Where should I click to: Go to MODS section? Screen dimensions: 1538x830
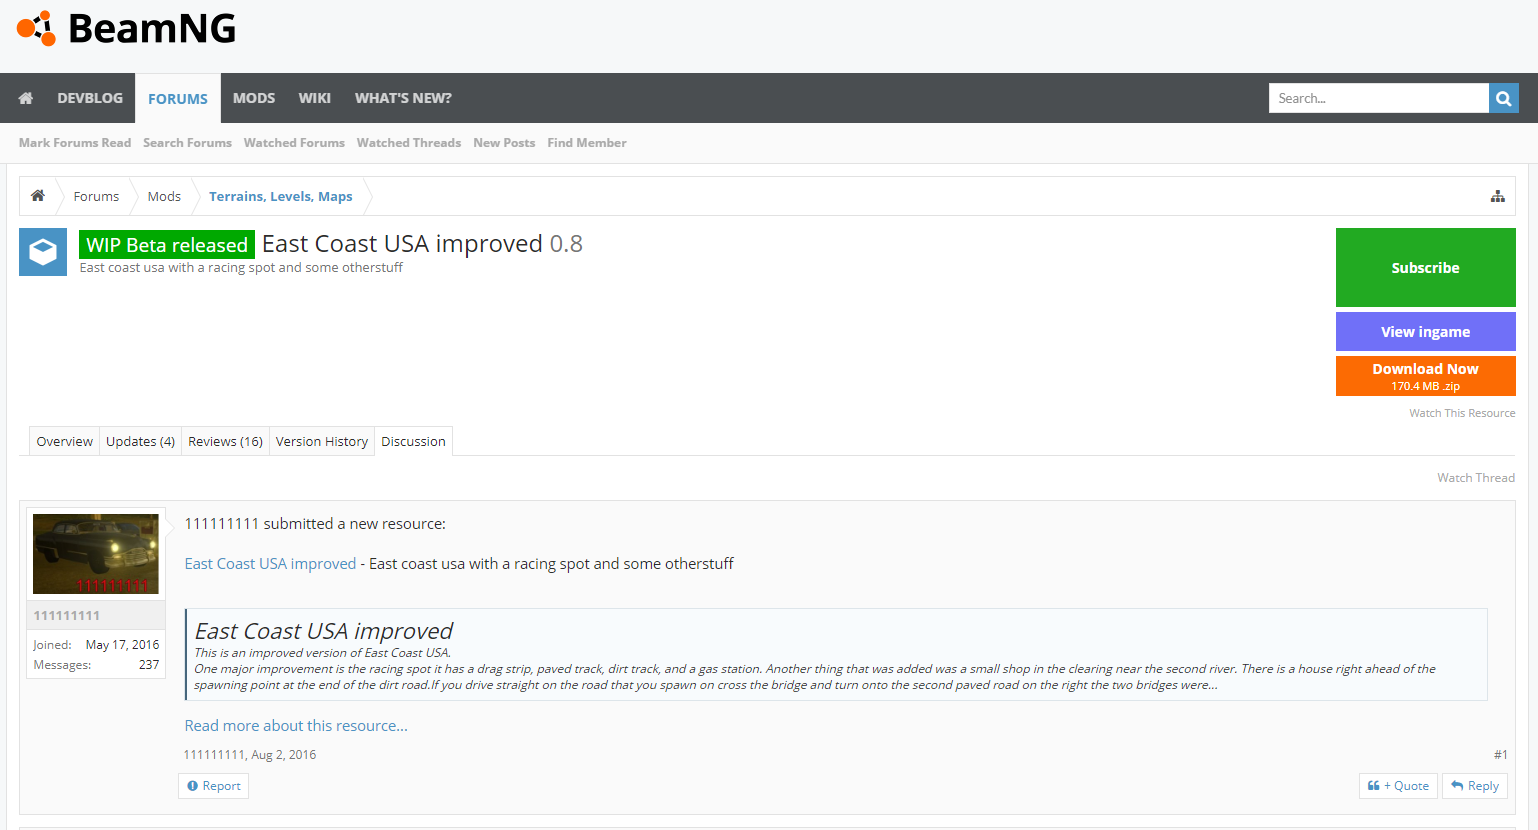(x=254, y=98)
